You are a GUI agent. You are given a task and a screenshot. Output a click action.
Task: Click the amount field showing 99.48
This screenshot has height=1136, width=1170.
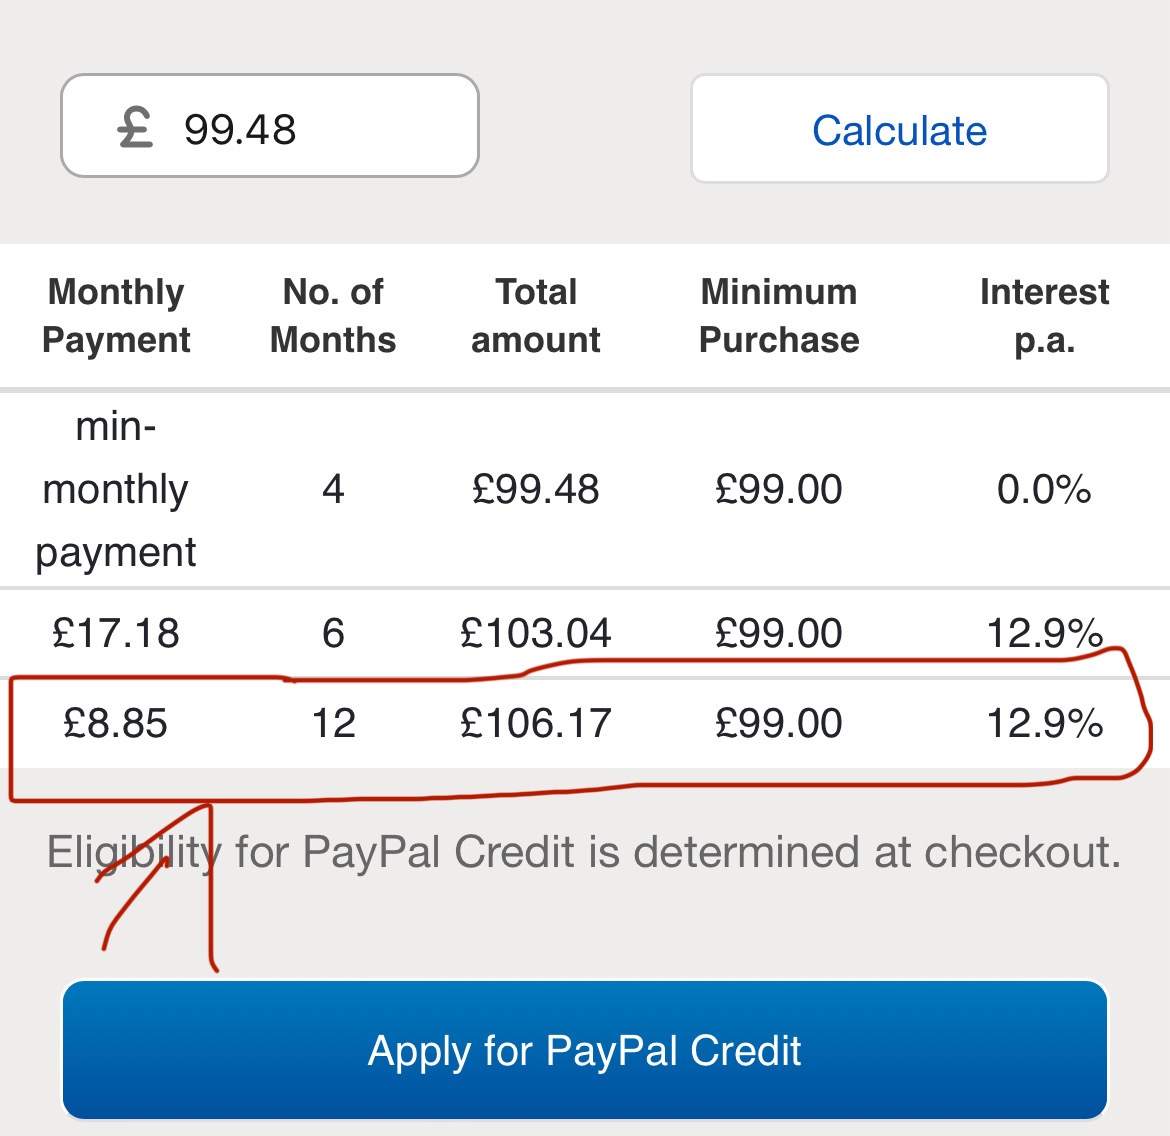point(269,126)
